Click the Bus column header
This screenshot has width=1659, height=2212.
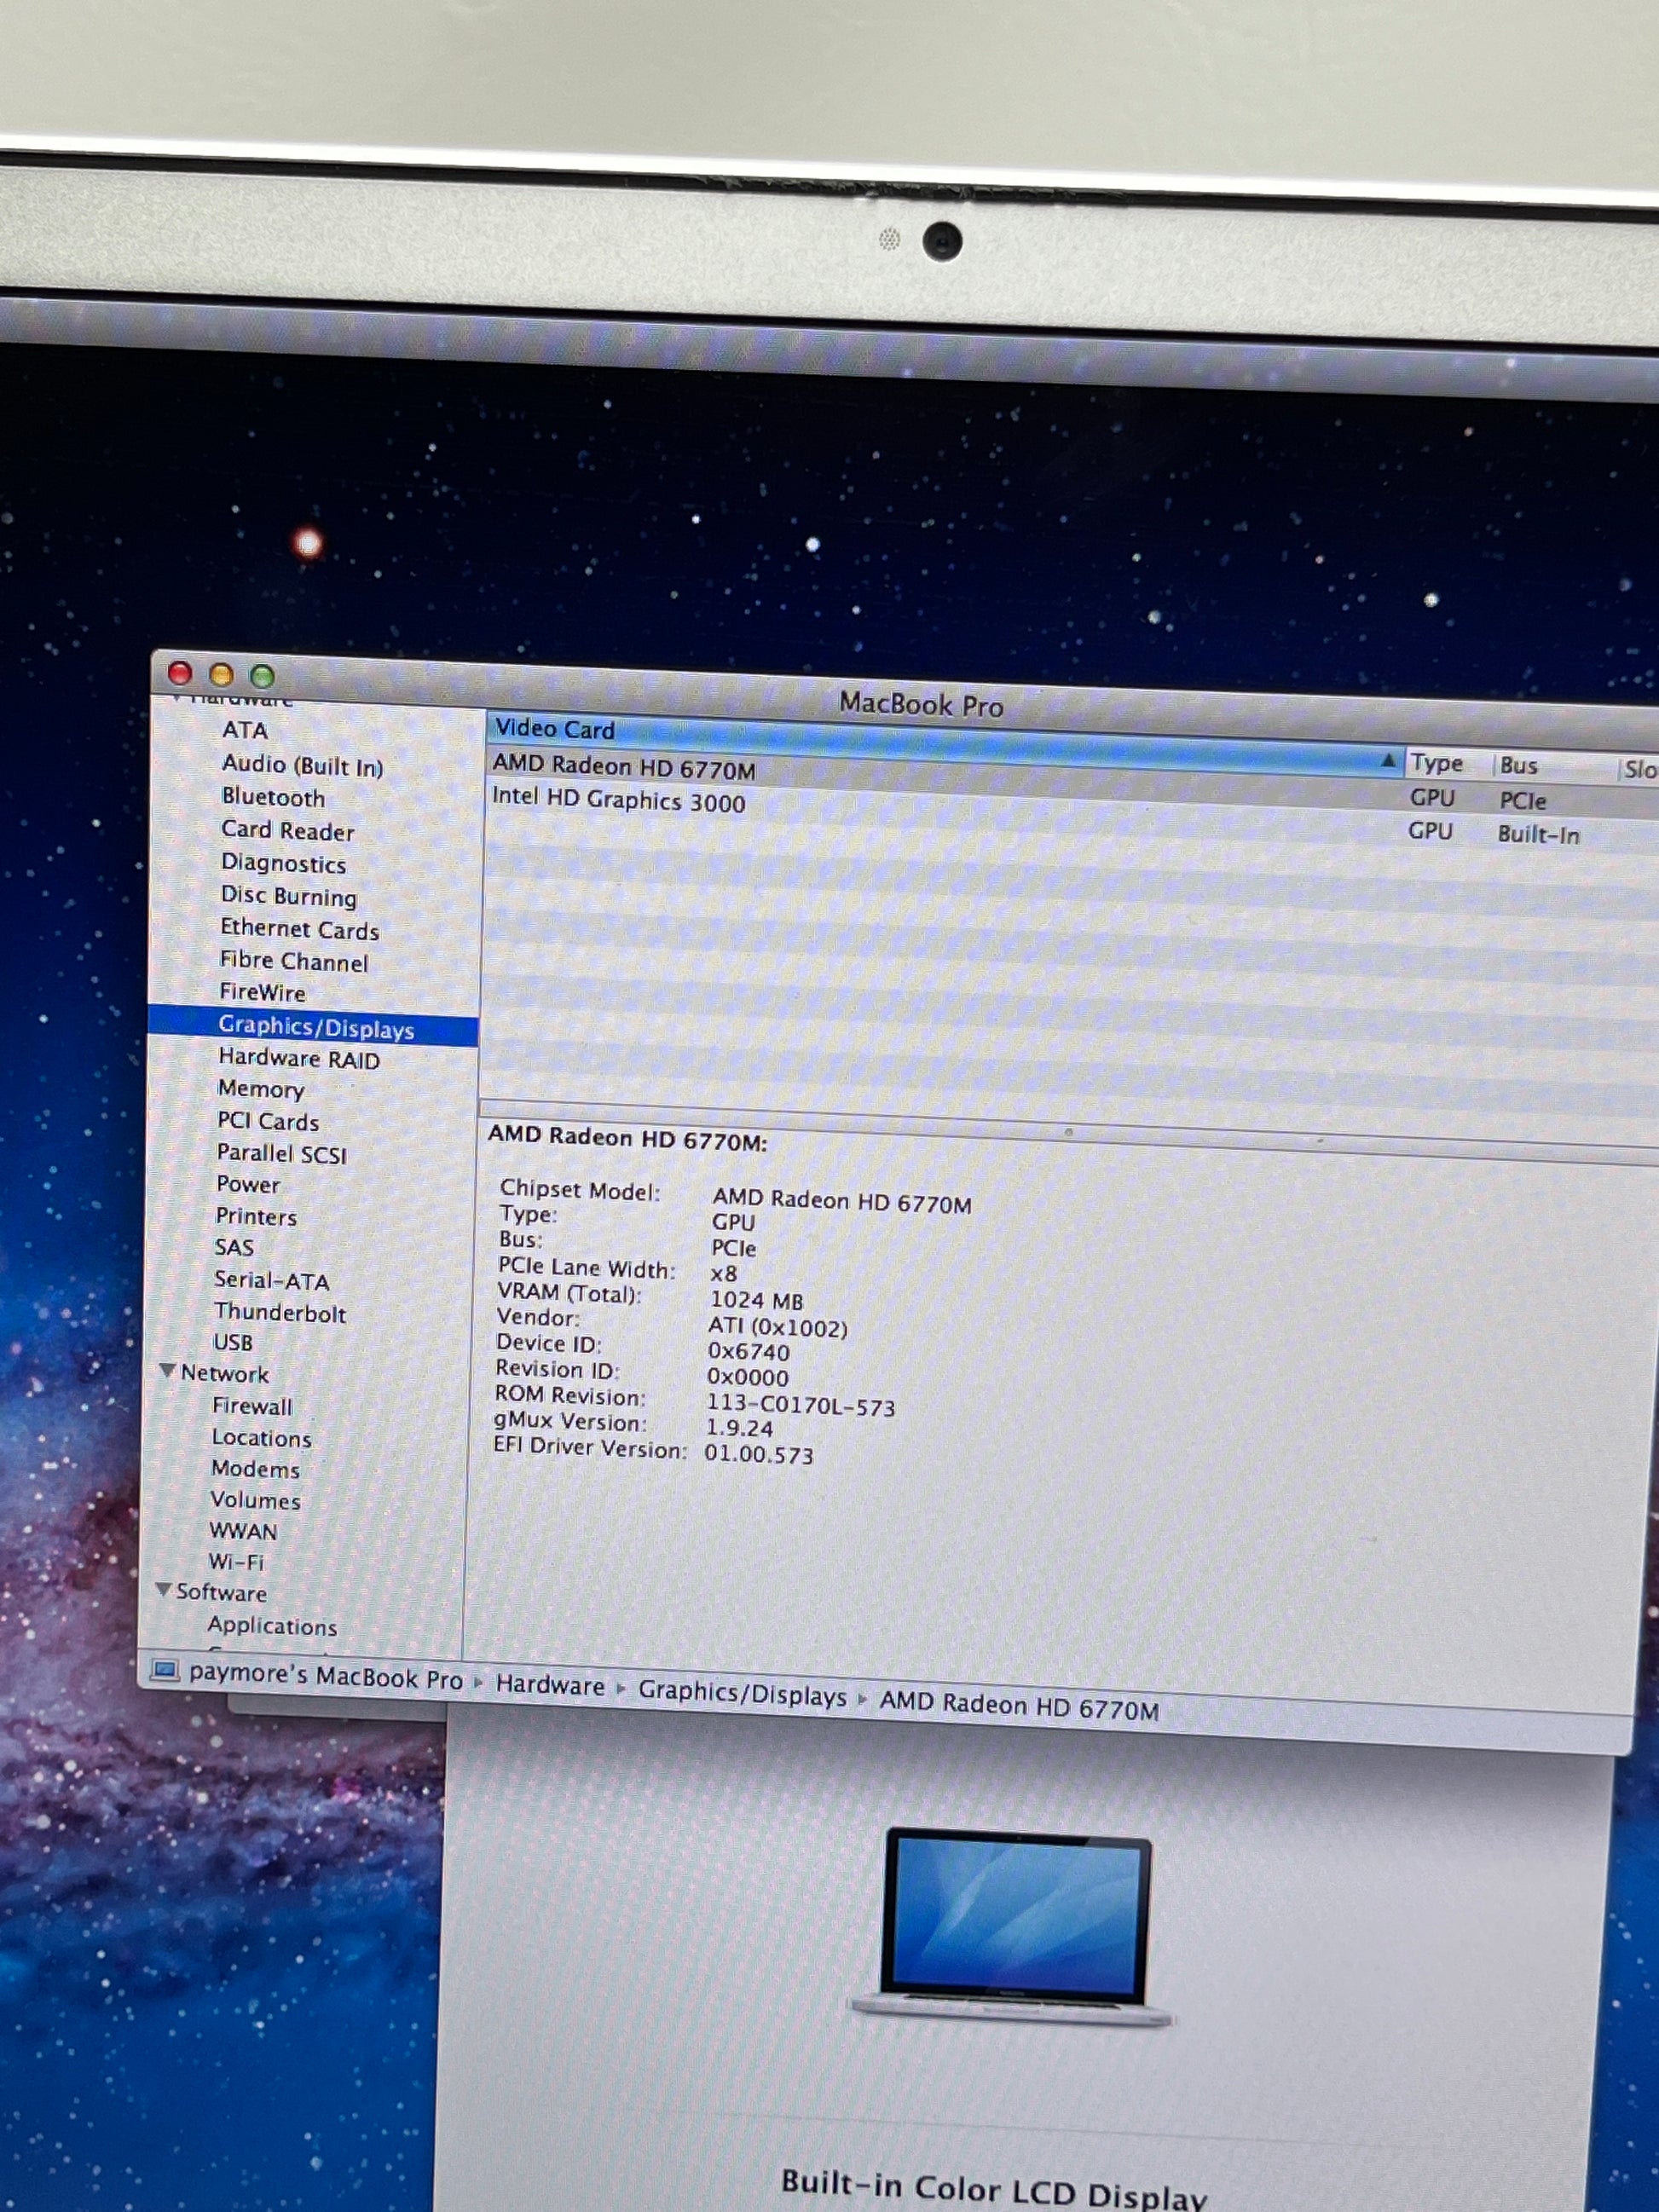tap(1518, 766)
